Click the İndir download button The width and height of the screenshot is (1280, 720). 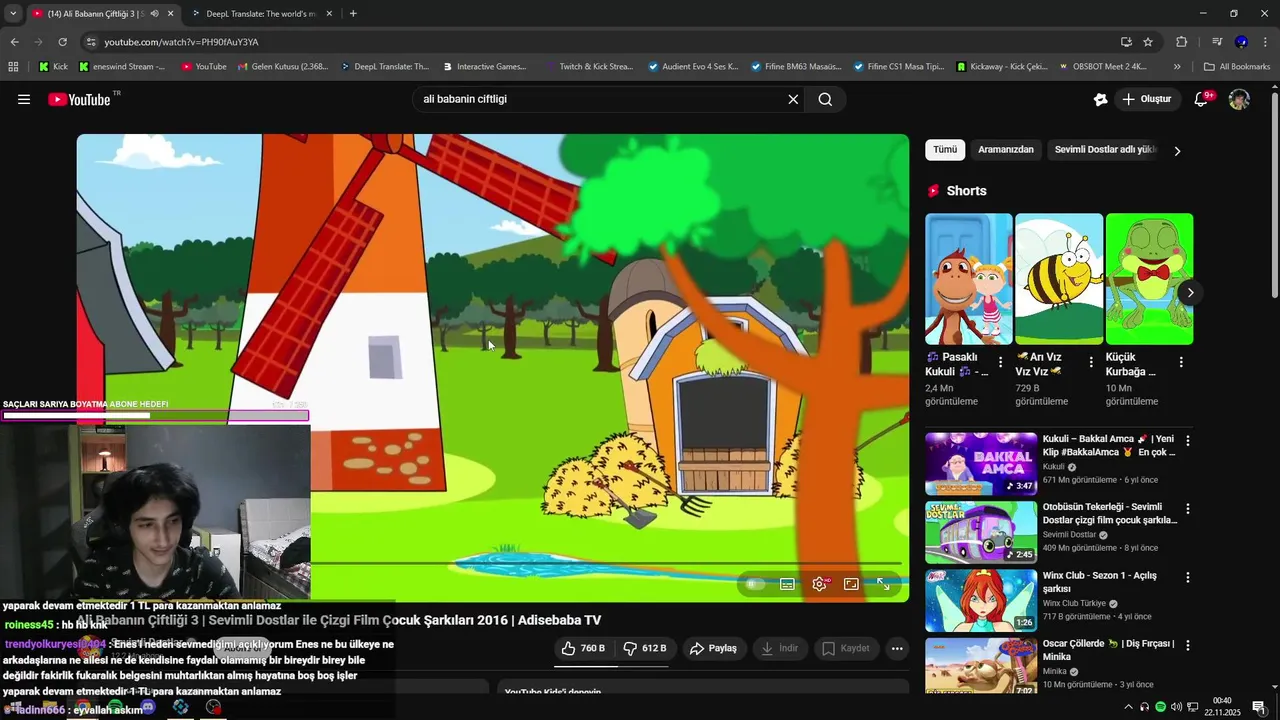[x=780, y=648]
